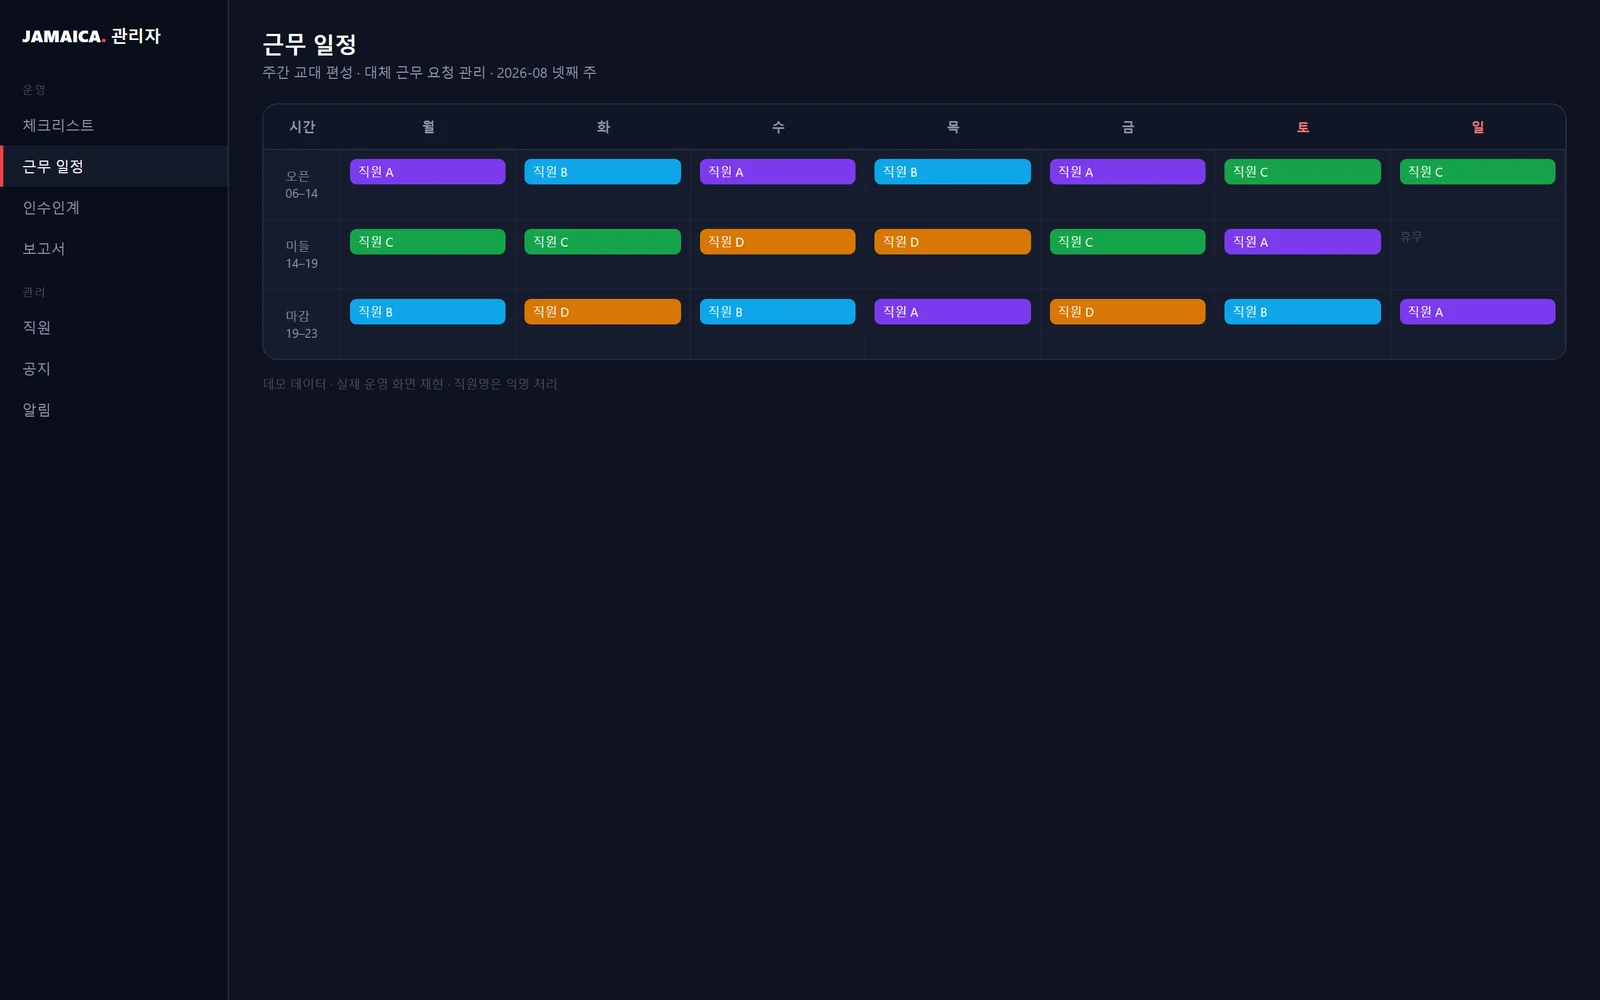
Task: Select Wednesday 오픈 shift 직원 A
Action: pyautogui.click(x=777, y=172)
